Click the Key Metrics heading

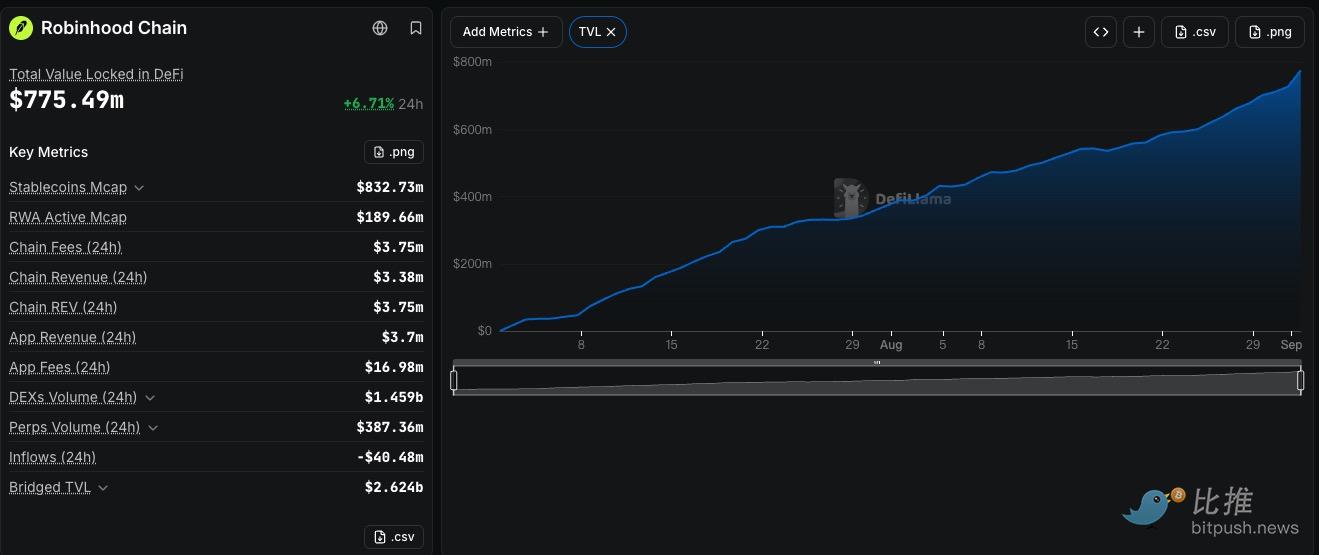[49, 152]
